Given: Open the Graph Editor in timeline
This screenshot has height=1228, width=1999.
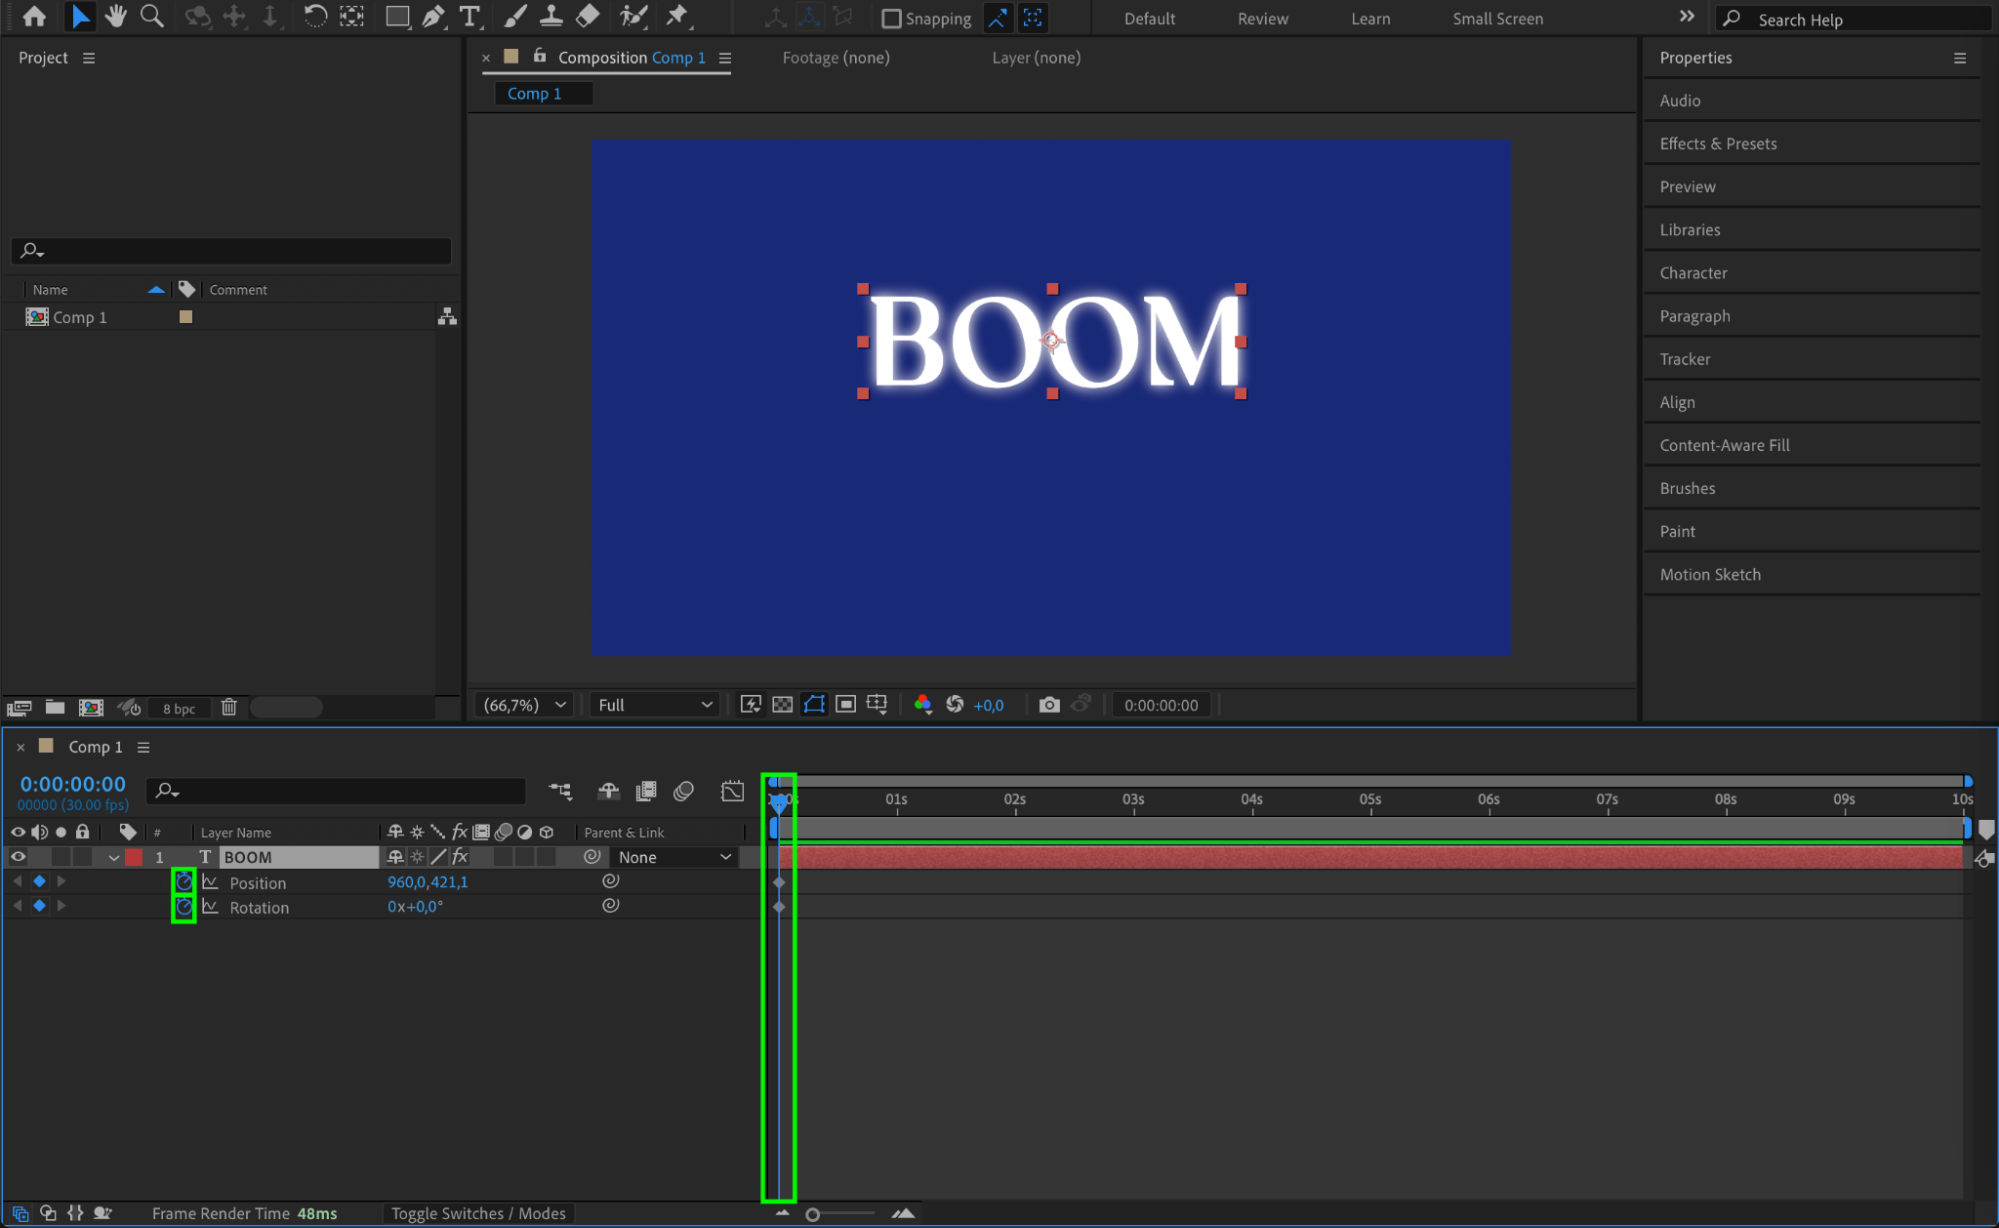Looking at the screenshot, I should 732,791.
